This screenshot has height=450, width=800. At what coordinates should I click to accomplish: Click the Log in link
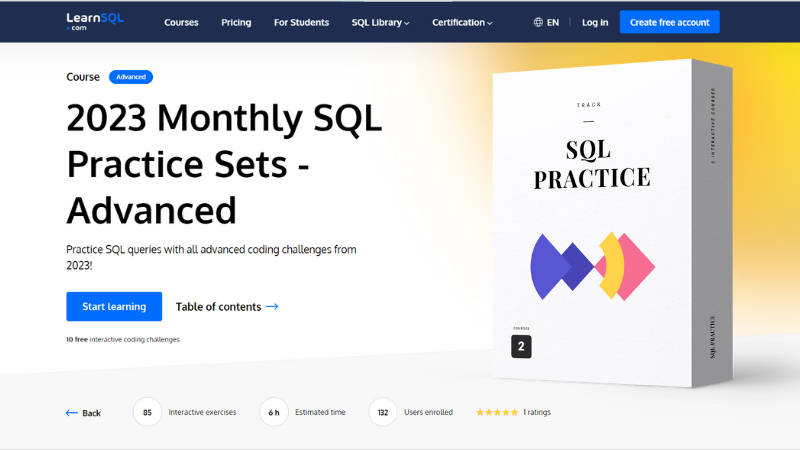tap(595, 22)
